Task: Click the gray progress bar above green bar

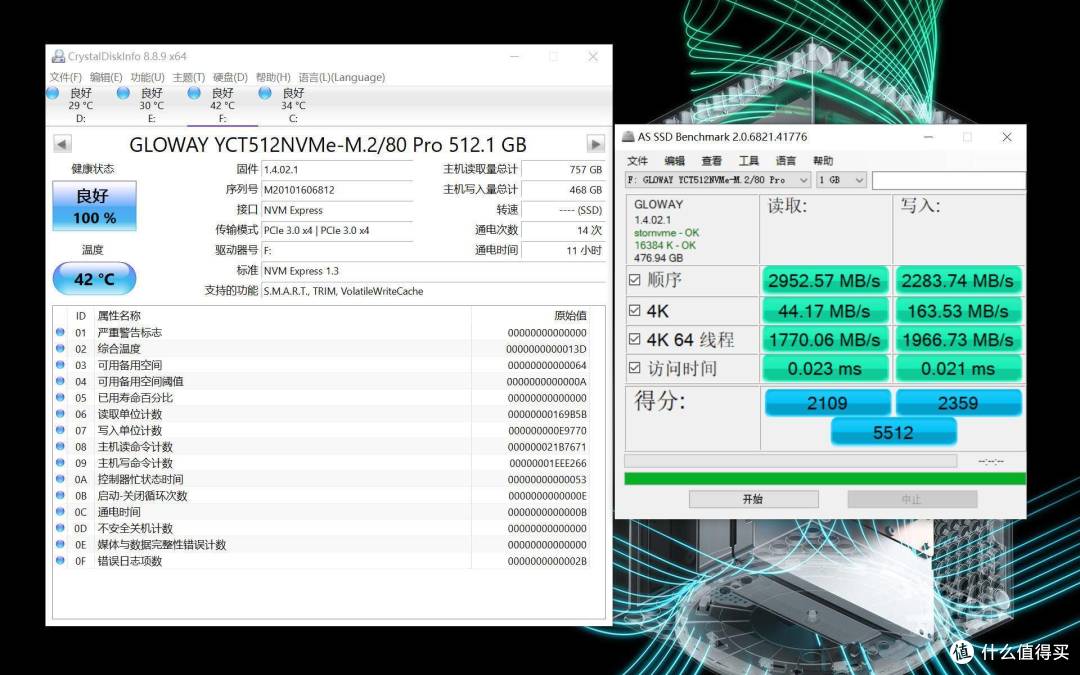Action: tap(791, 461)
